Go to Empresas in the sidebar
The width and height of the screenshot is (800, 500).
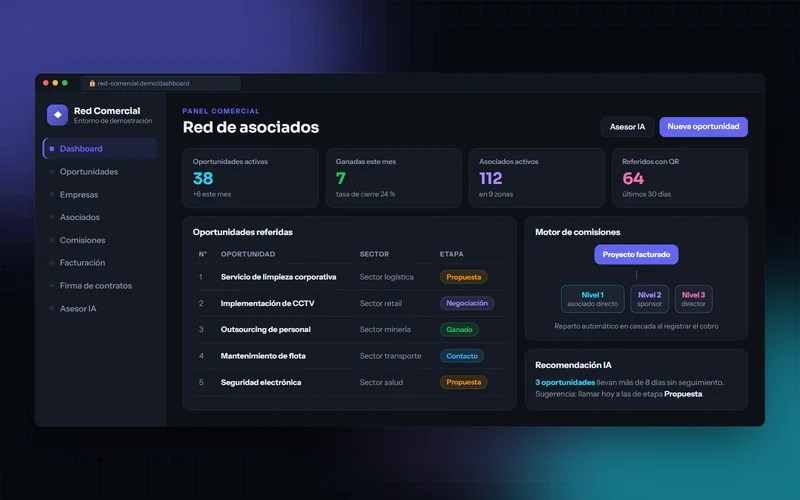79,194
